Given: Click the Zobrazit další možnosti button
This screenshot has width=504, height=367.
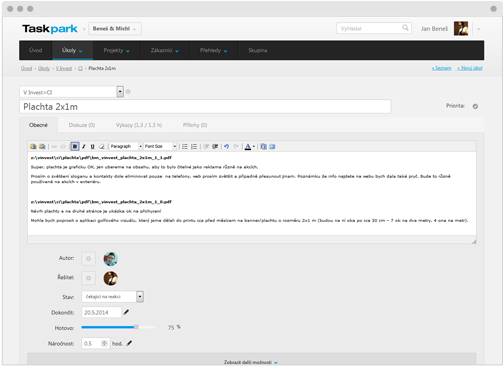Looking at the screenshot, I should 251,362.
